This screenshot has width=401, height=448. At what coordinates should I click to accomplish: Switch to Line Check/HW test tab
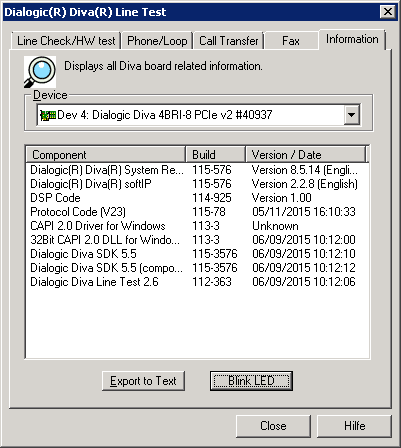pyautogui.click(x=66, y=41)
